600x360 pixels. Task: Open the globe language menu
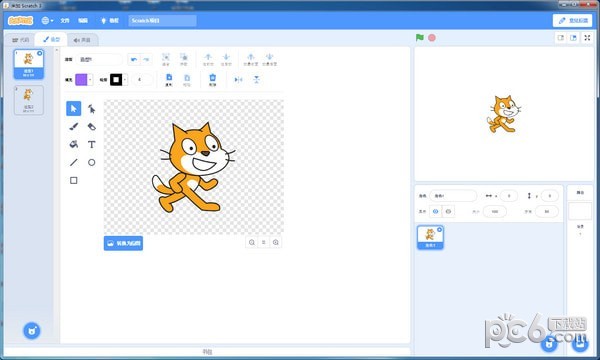click(47, 20)
